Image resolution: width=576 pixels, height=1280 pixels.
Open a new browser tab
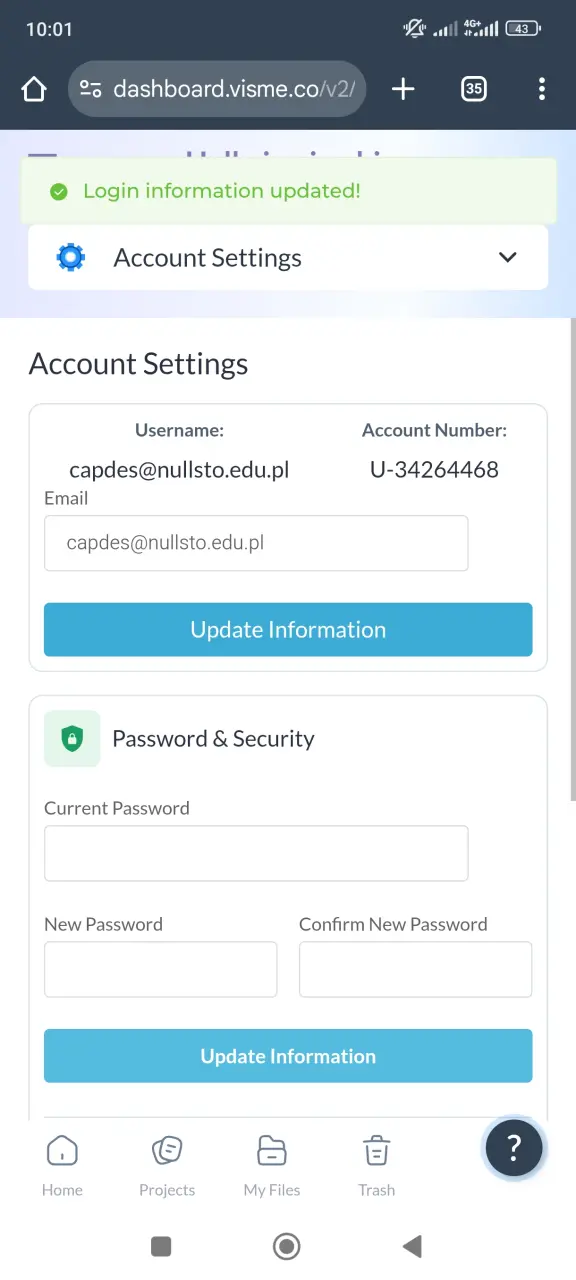point(403,89)
